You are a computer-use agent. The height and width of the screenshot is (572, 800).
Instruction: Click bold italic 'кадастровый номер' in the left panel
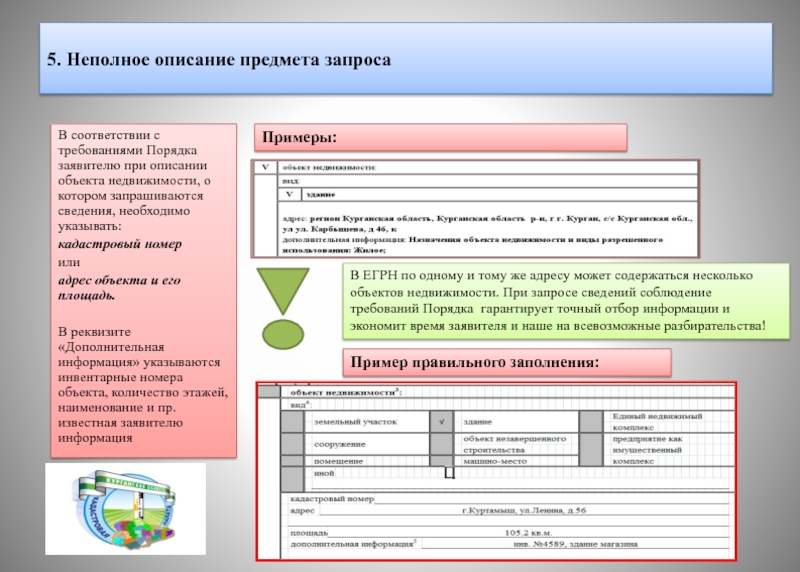tap(120, 244)
